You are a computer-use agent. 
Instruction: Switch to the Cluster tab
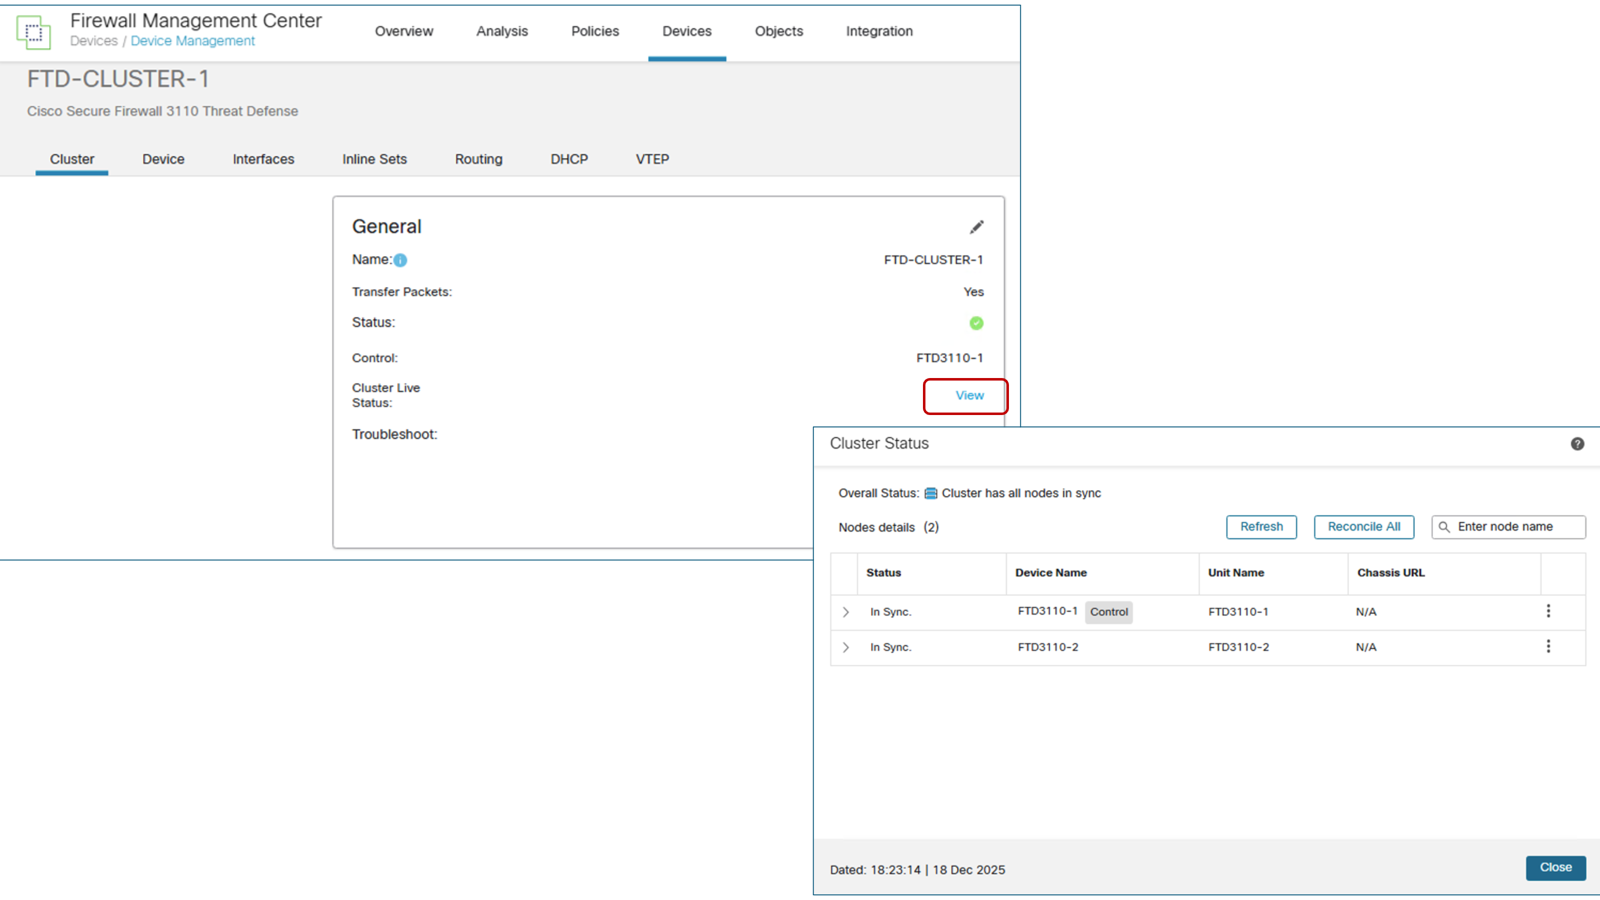tap(72, 159)
